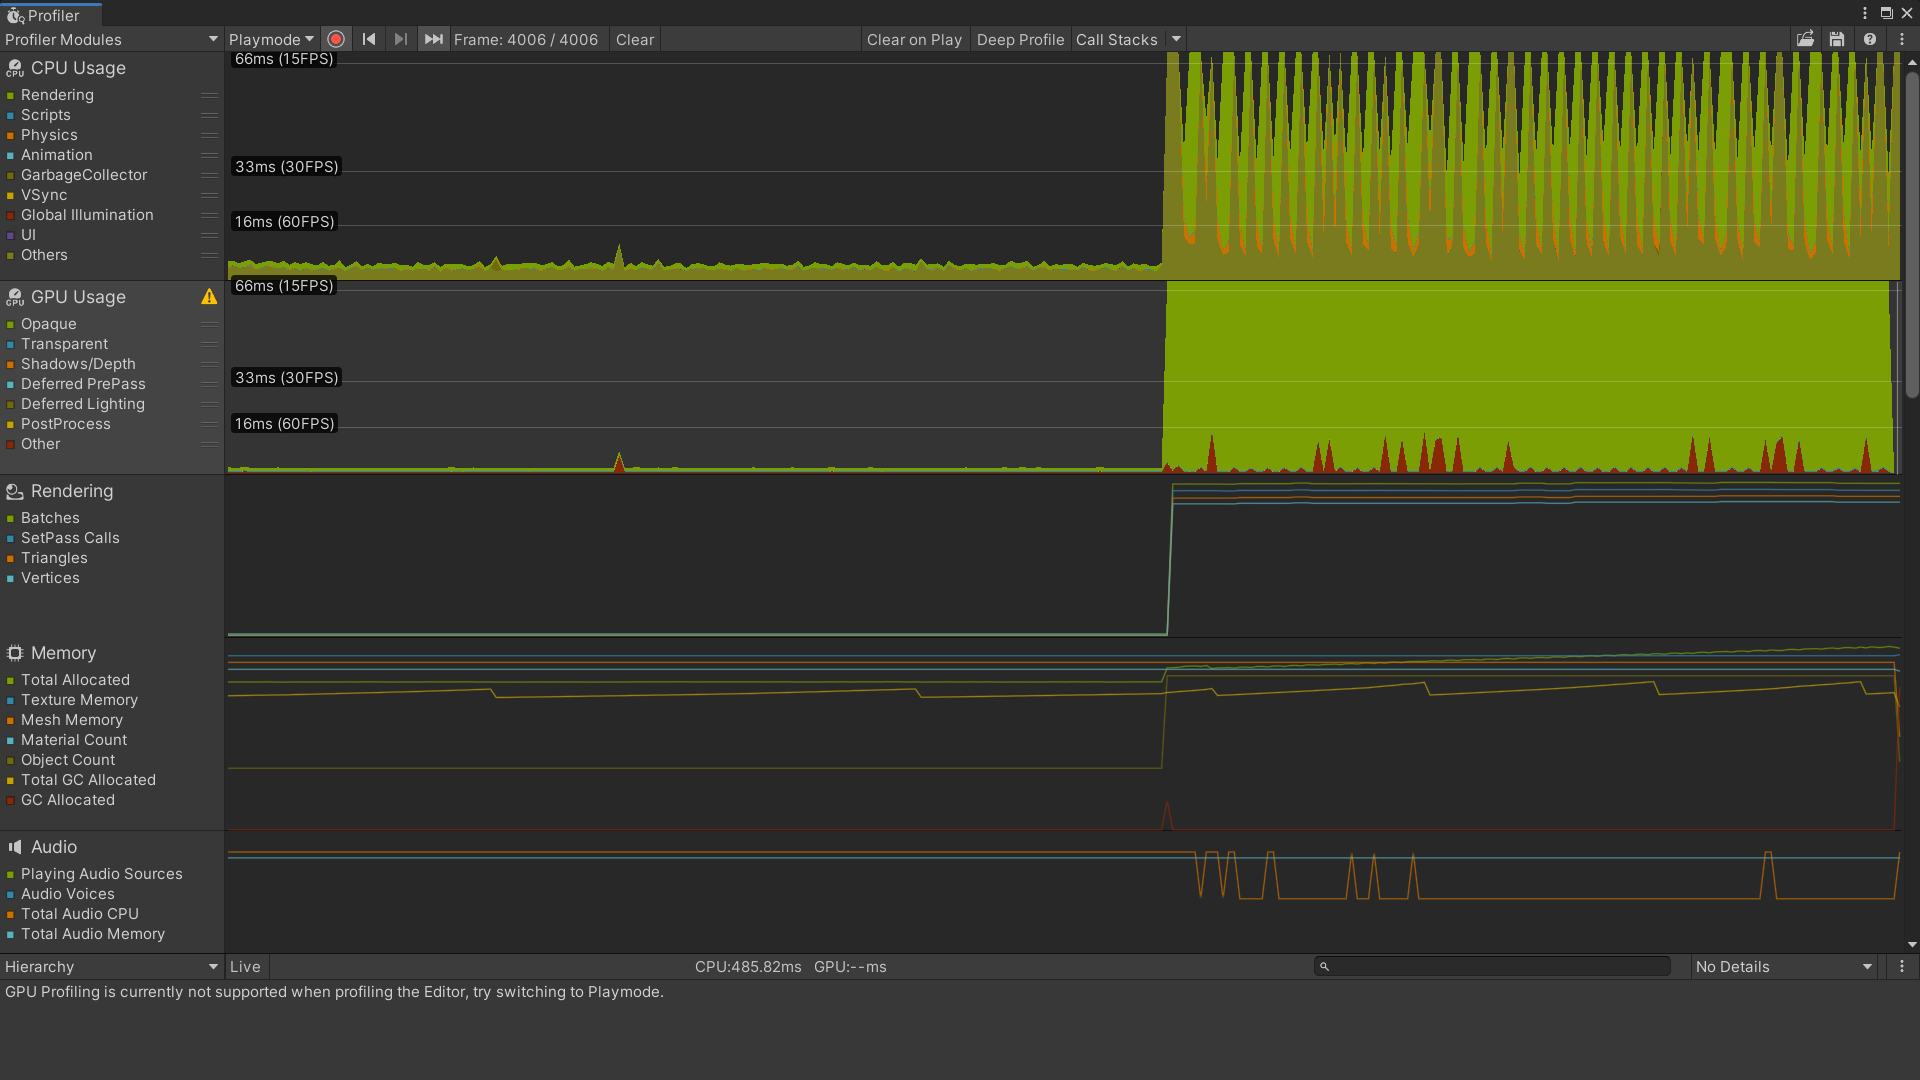Screen dimensions: 1920x1080
Task: Toggle the Transparent GPU category
Action: [x=64, y=344]
